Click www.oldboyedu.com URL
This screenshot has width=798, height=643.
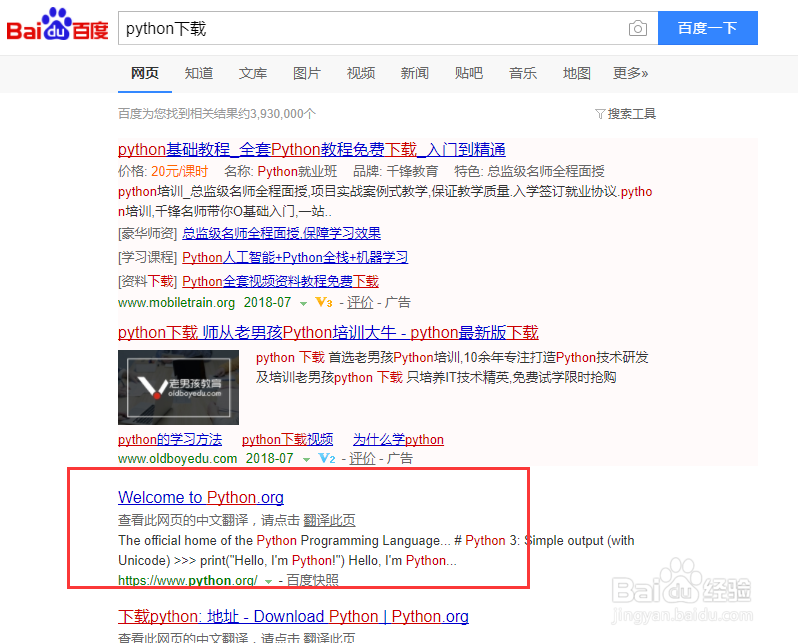178,459
